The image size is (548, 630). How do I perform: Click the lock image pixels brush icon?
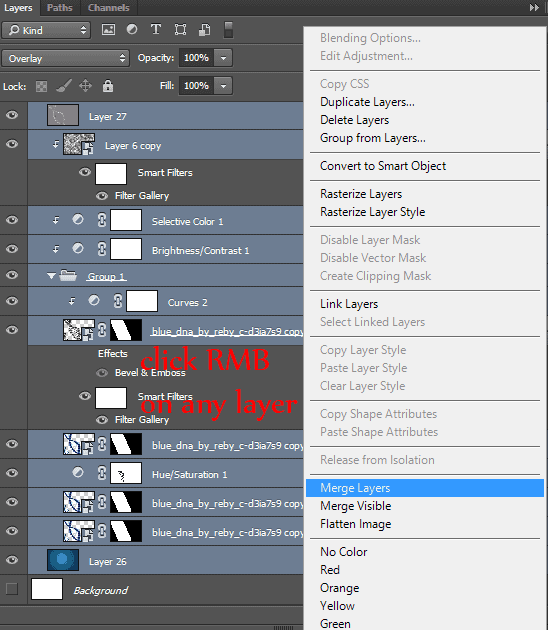(63, 86)
